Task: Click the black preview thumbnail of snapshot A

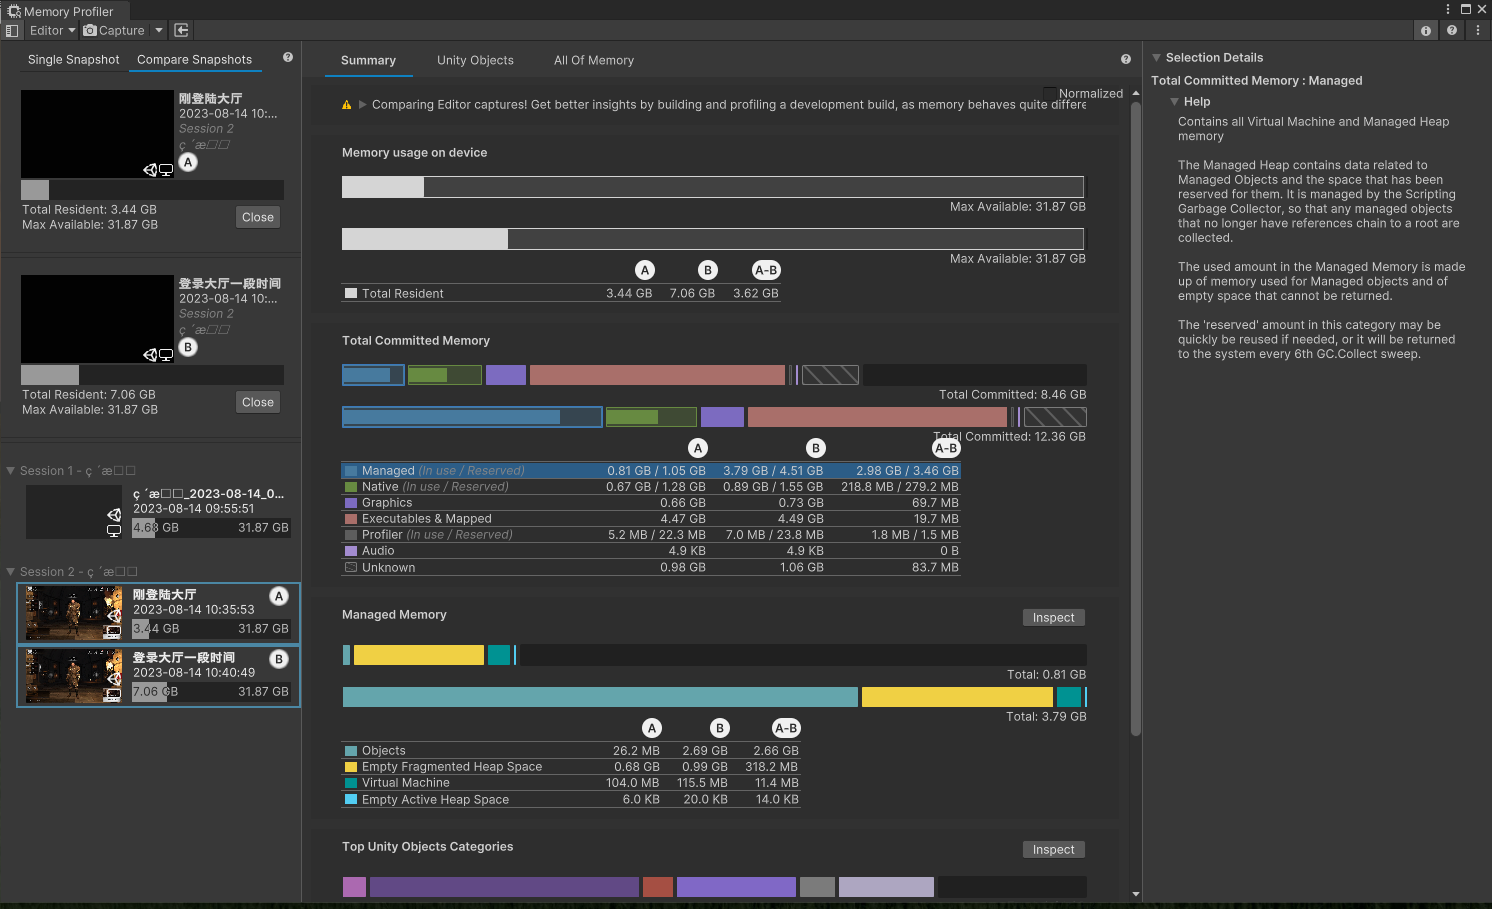Action: coord(98,134)
